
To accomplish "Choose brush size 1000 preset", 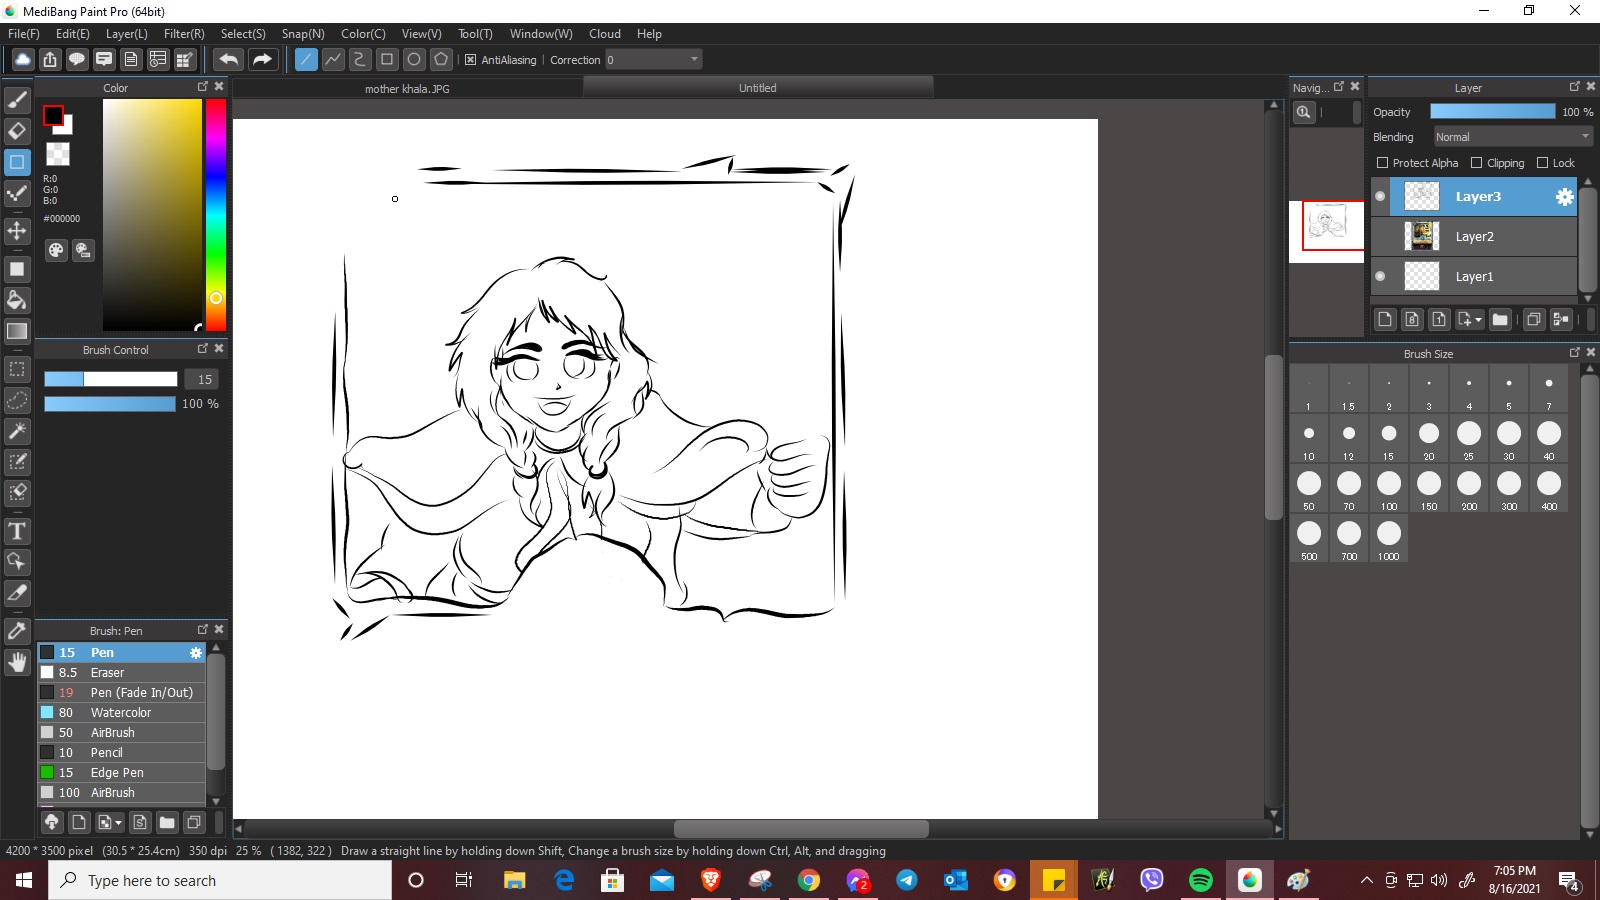I will click(1389, 539).
